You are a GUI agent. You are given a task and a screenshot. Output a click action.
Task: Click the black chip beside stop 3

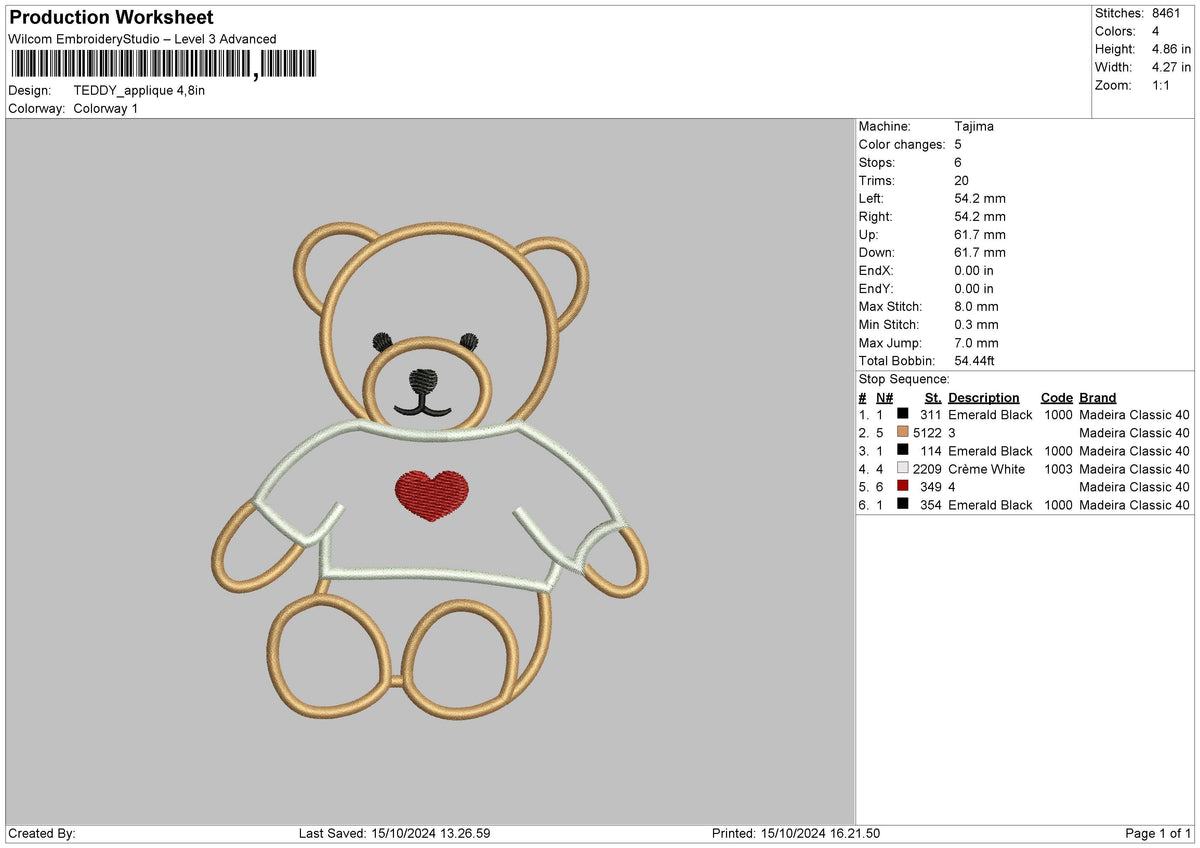coord(903,451)
